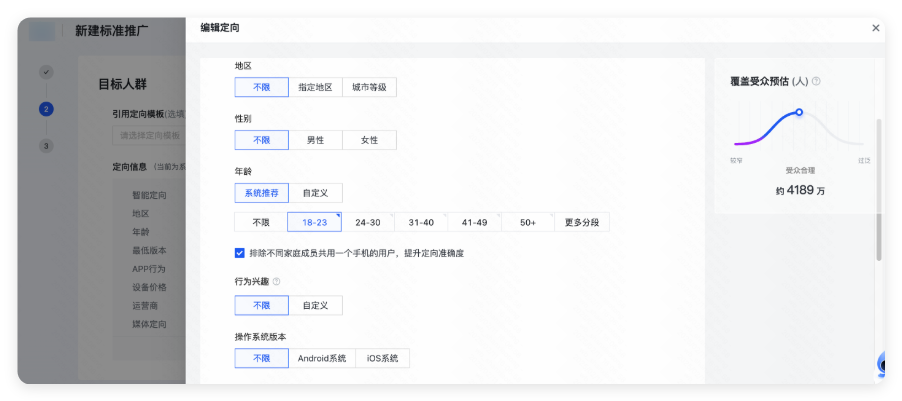Select 女性 gender option
Image resolution: width=902 pixels, height=401 pixels.
(x=369, y=140)
